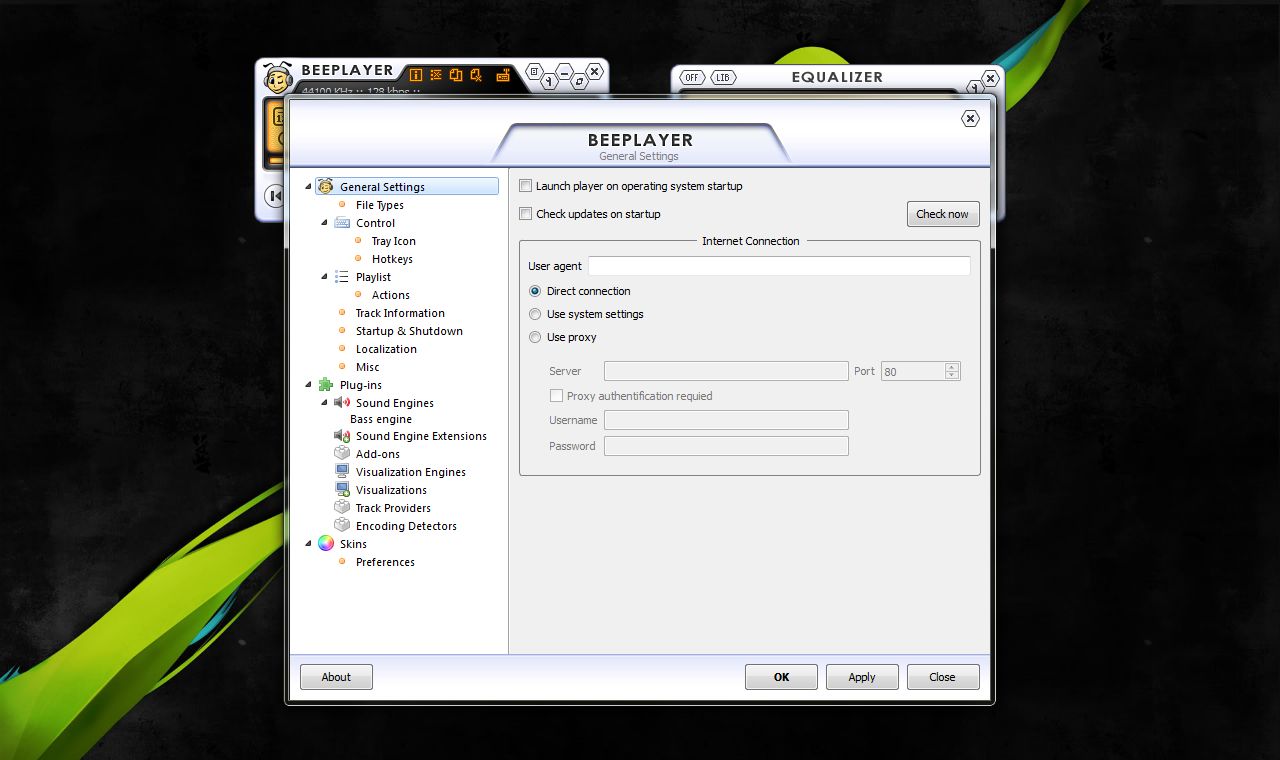The height and width of the screenshot is (760, 1280).
Task: Select the Use system settings radio button
Action: click(535, 314)
